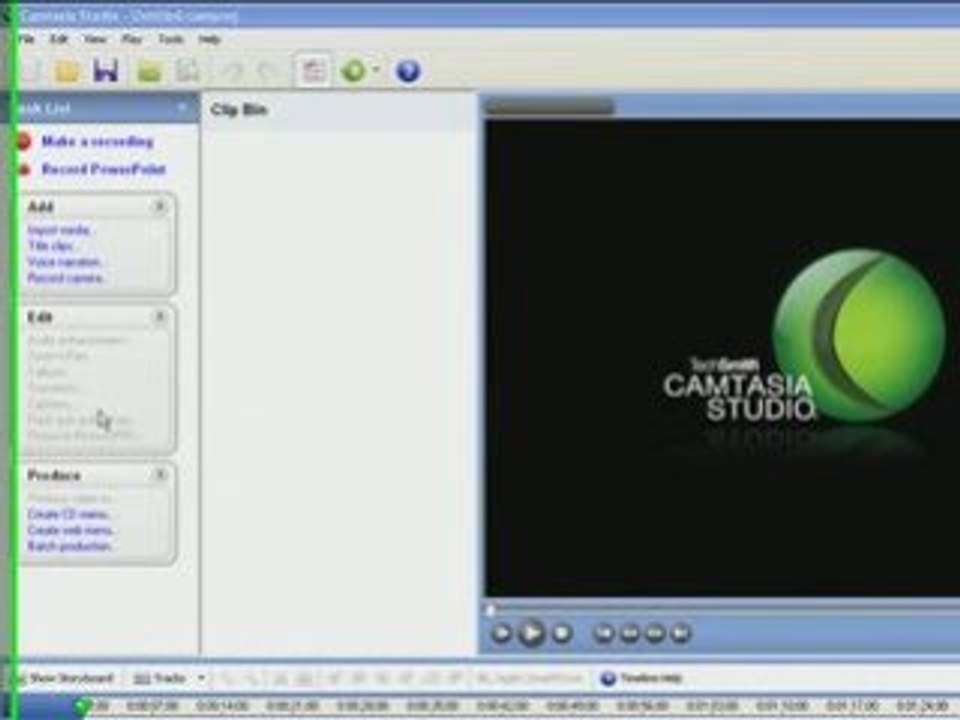Click grayed Zoom-n-Pan link
Screen dimensions: 960x720
(59, 356)
